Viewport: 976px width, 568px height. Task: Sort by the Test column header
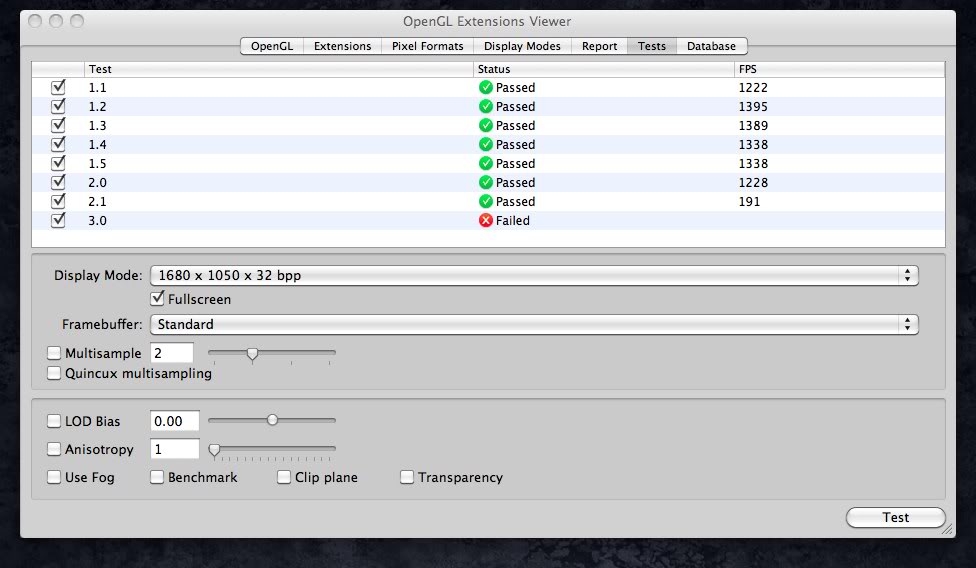pyautogui.click(x=279, y=69)
